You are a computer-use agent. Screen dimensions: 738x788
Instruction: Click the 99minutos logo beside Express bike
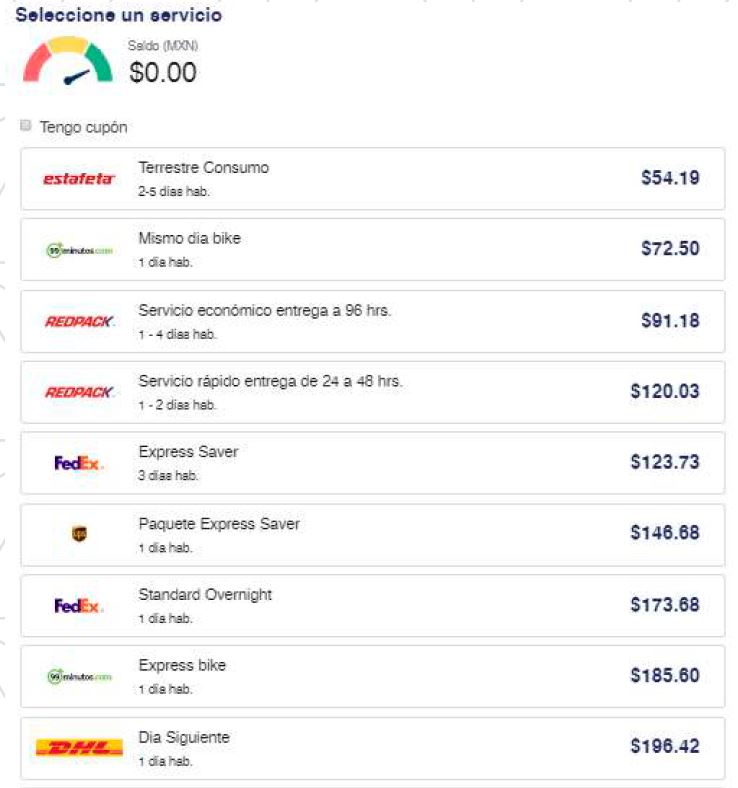[x=79, y=677]
